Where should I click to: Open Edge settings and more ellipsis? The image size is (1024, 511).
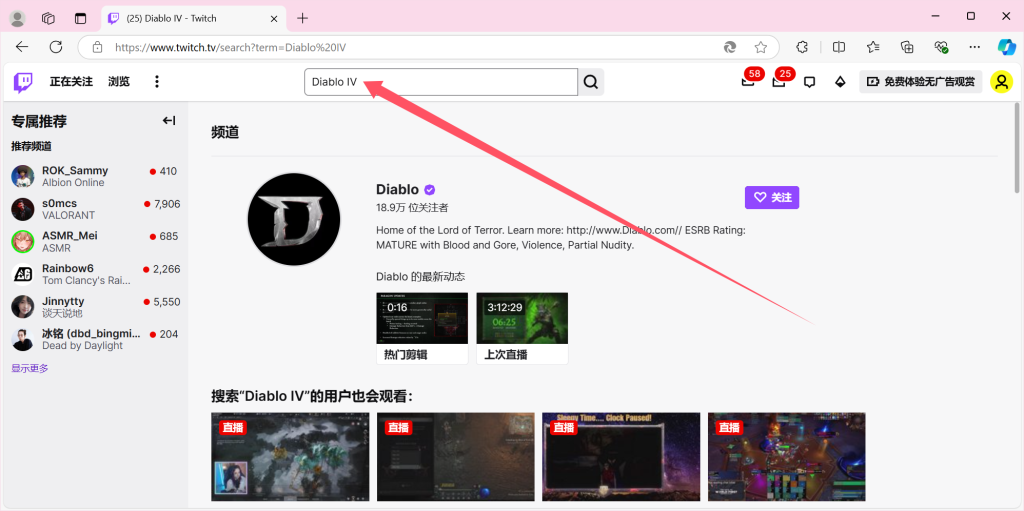[974, 47]
